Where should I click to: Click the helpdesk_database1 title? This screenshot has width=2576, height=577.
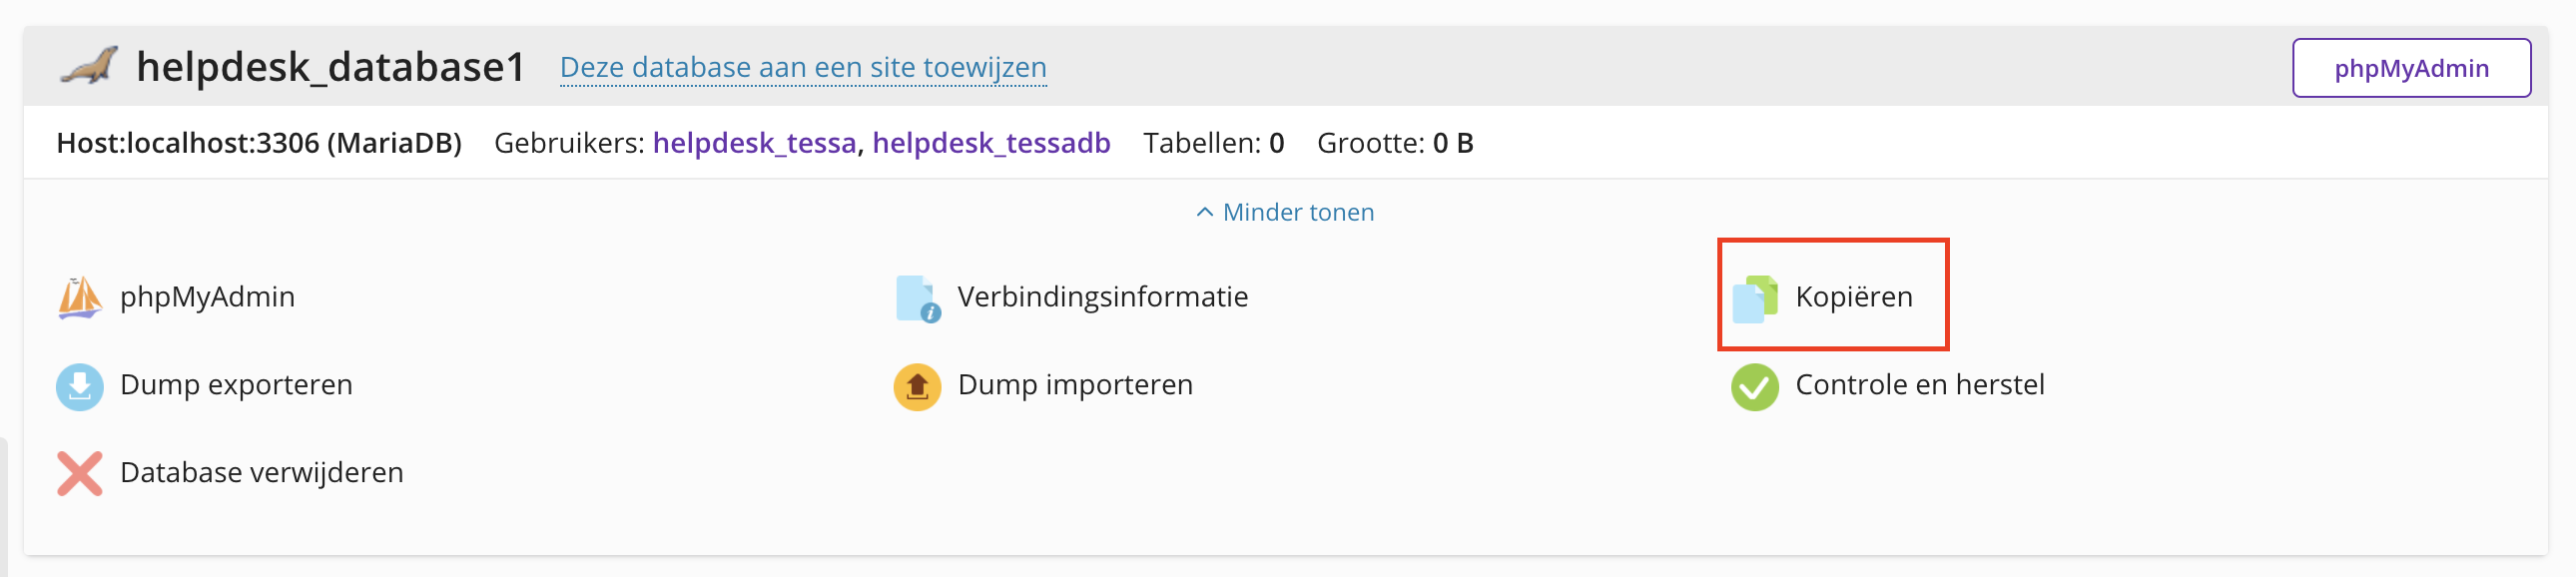(330, 67)
